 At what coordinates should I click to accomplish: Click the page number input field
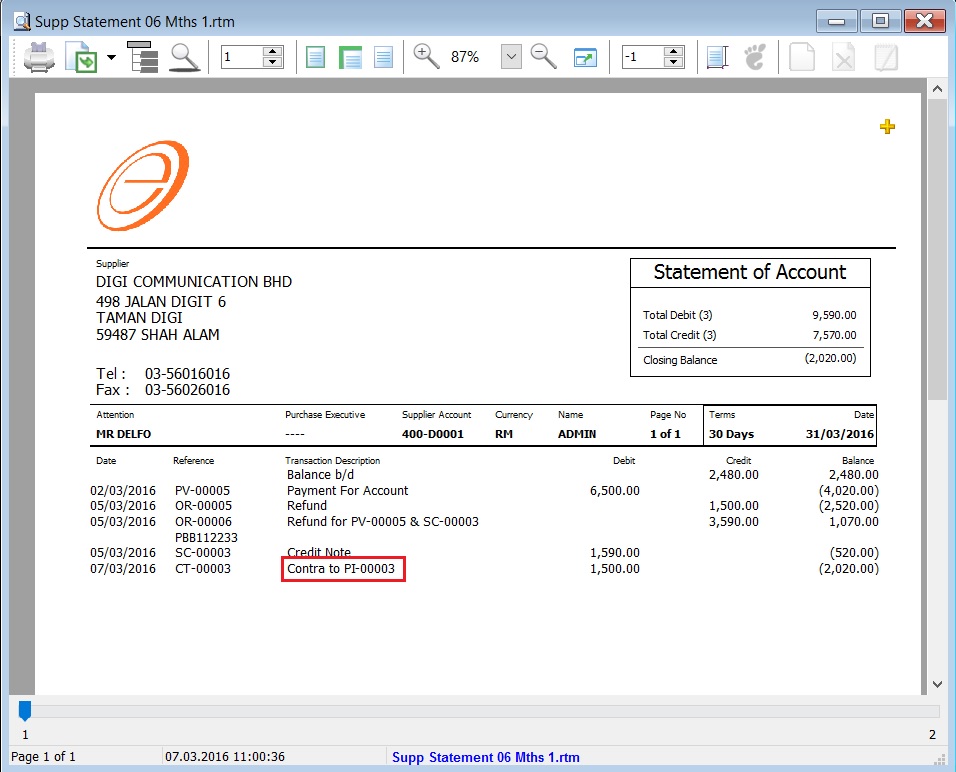[x=241, y=57]
